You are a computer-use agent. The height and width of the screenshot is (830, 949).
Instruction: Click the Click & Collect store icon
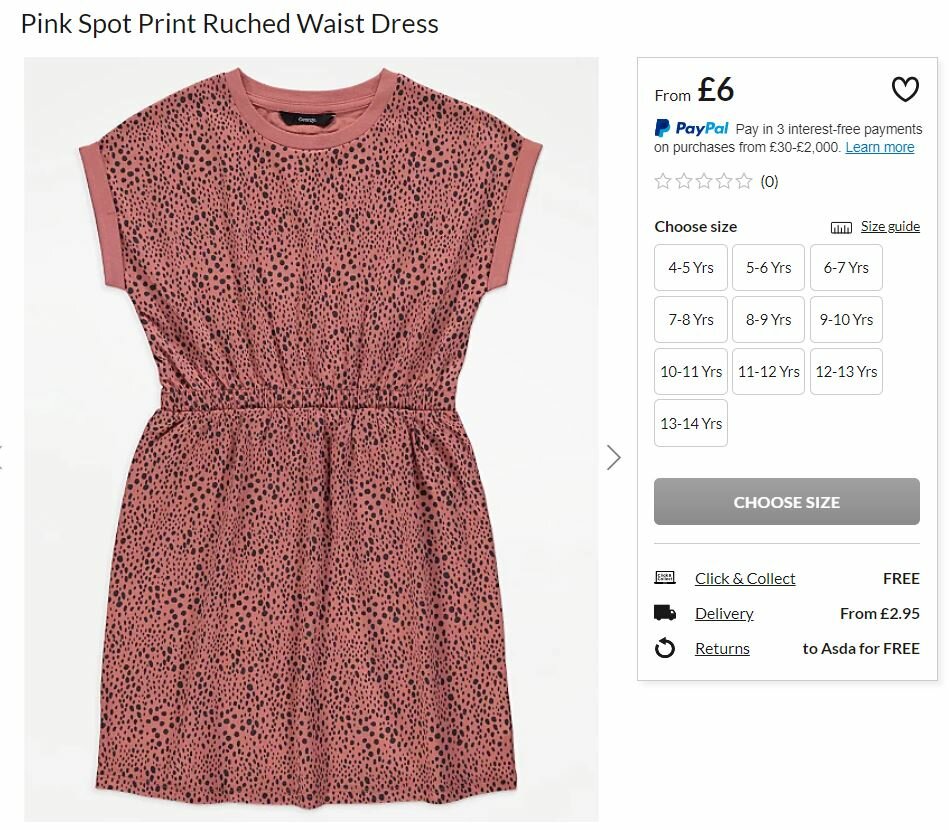(665, 578)
